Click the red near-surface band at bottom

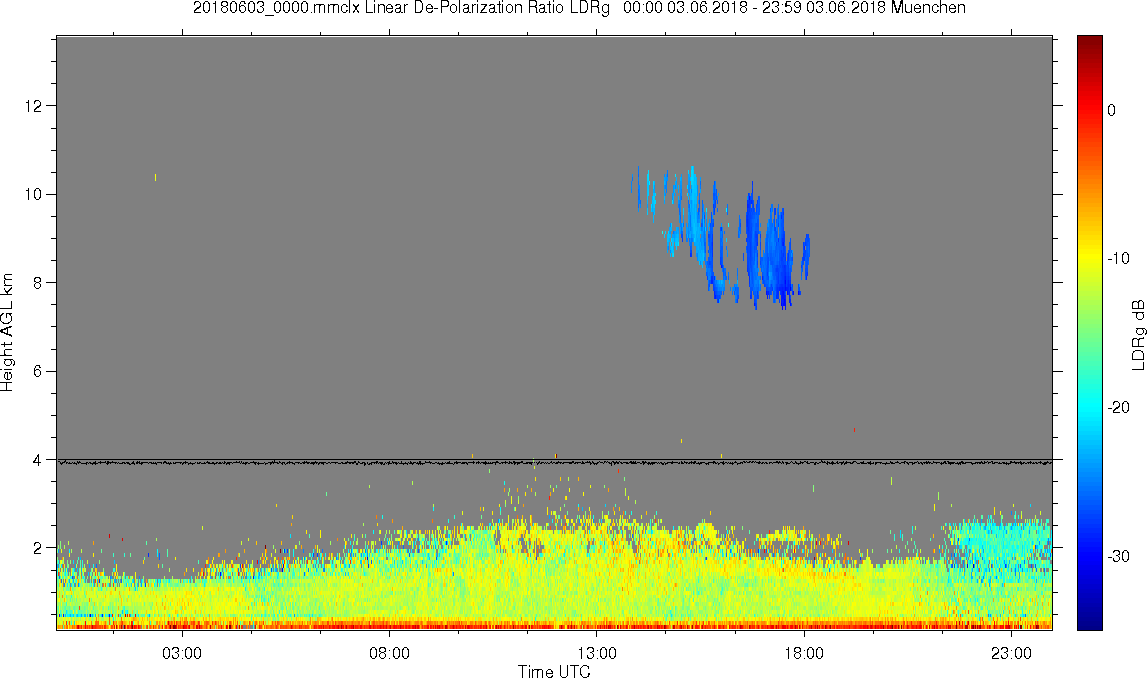tap(554, 625)
